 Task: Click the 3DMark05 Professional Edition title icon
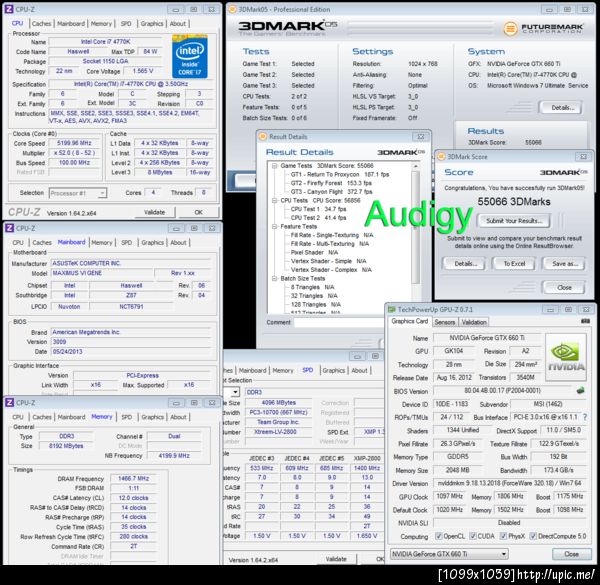pos(232,10)
